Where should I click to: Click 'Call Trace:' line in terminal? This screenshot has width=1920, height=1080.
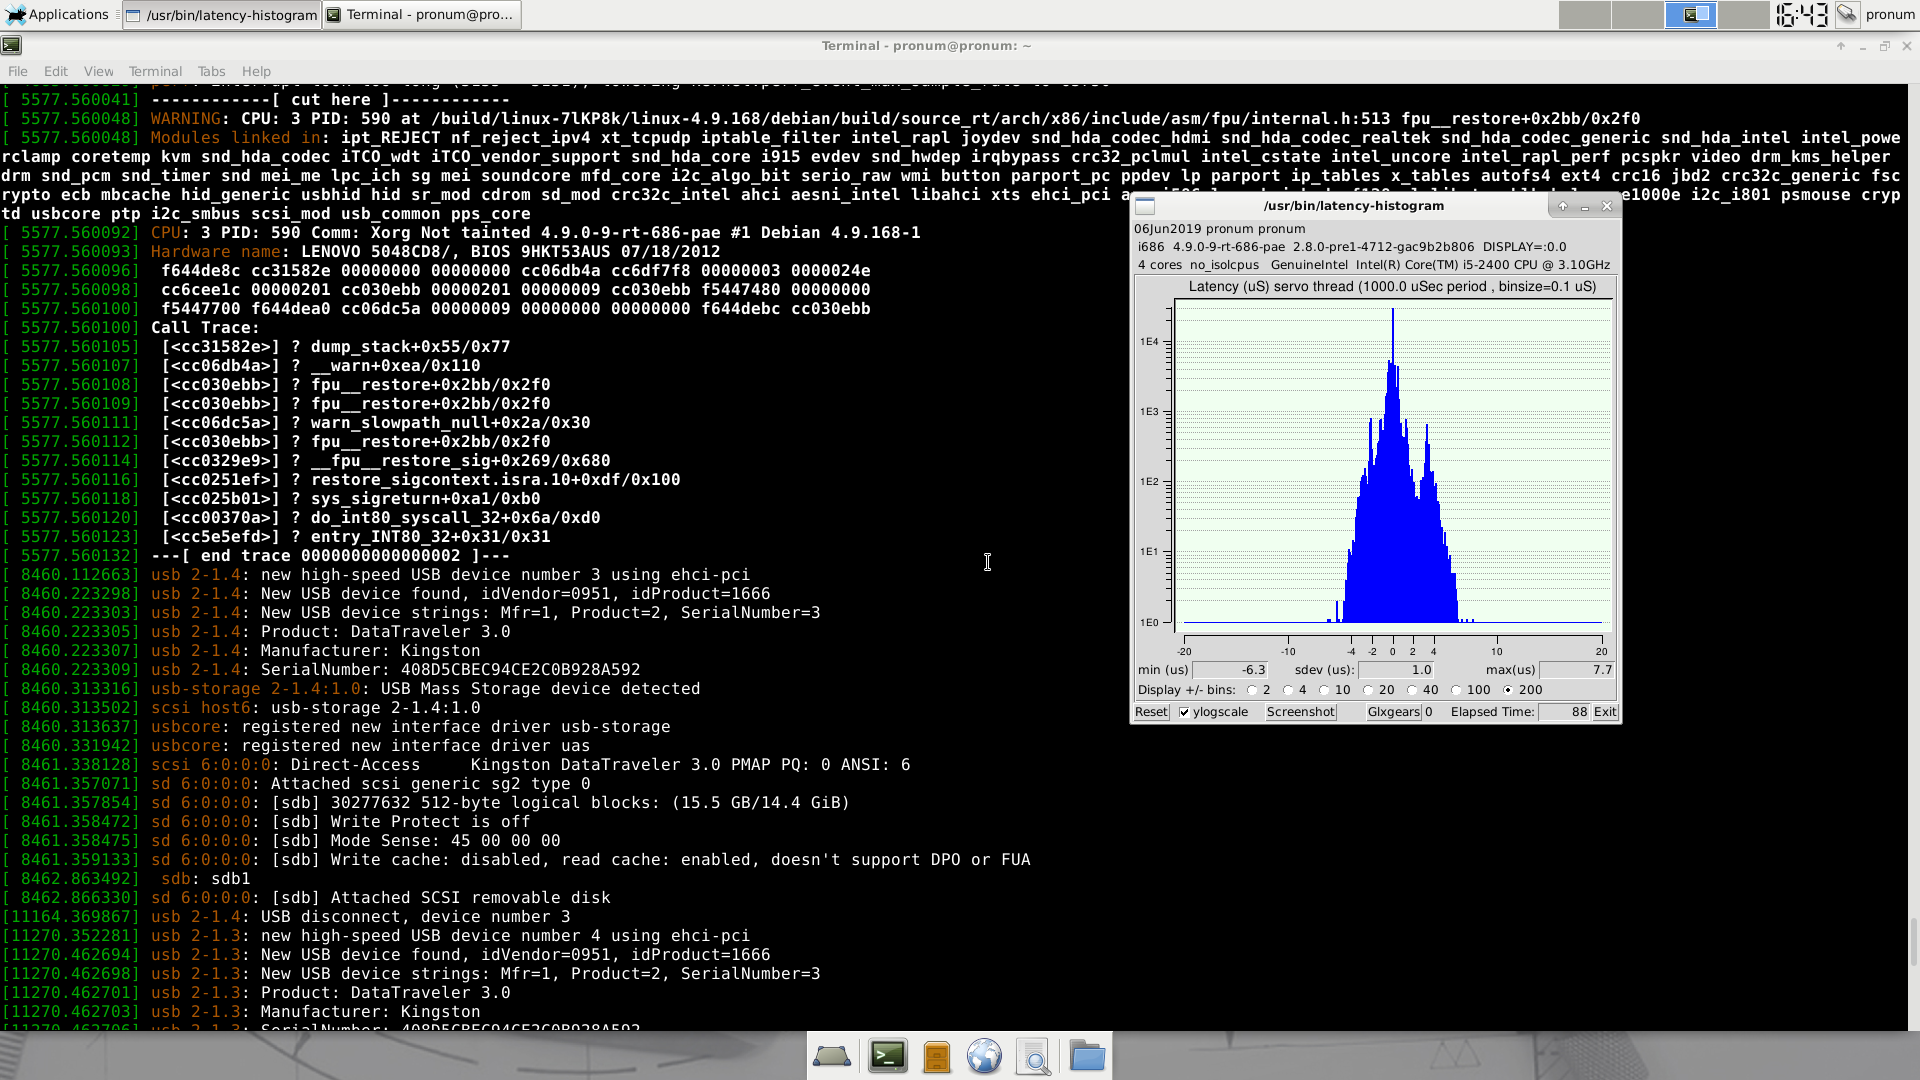pos(205,328)
